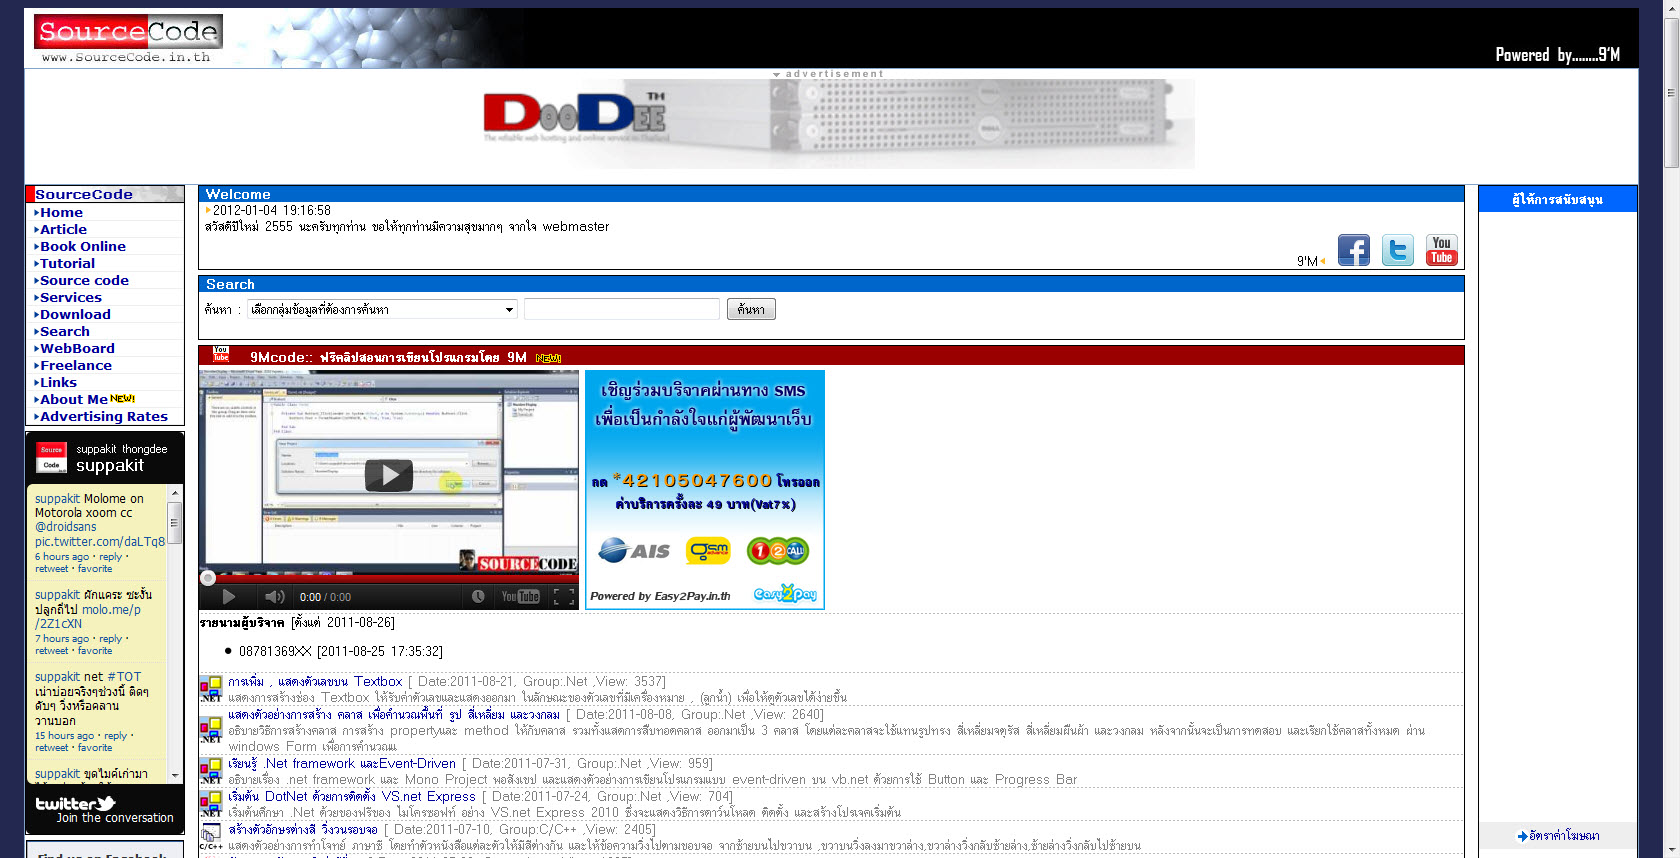The width and height of the screenshot is (1680, 858).
Task: Click retweet on the 7 hours ago tweet
Action: (x=51, y=651)
